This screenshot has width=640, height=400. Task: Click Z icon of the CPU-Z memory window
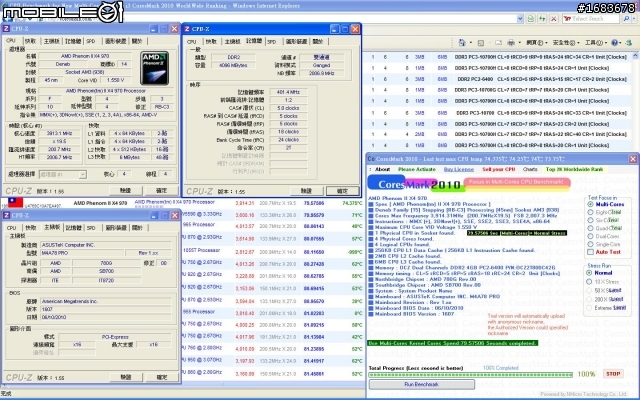pyautogui.click(x=187, y=29)
